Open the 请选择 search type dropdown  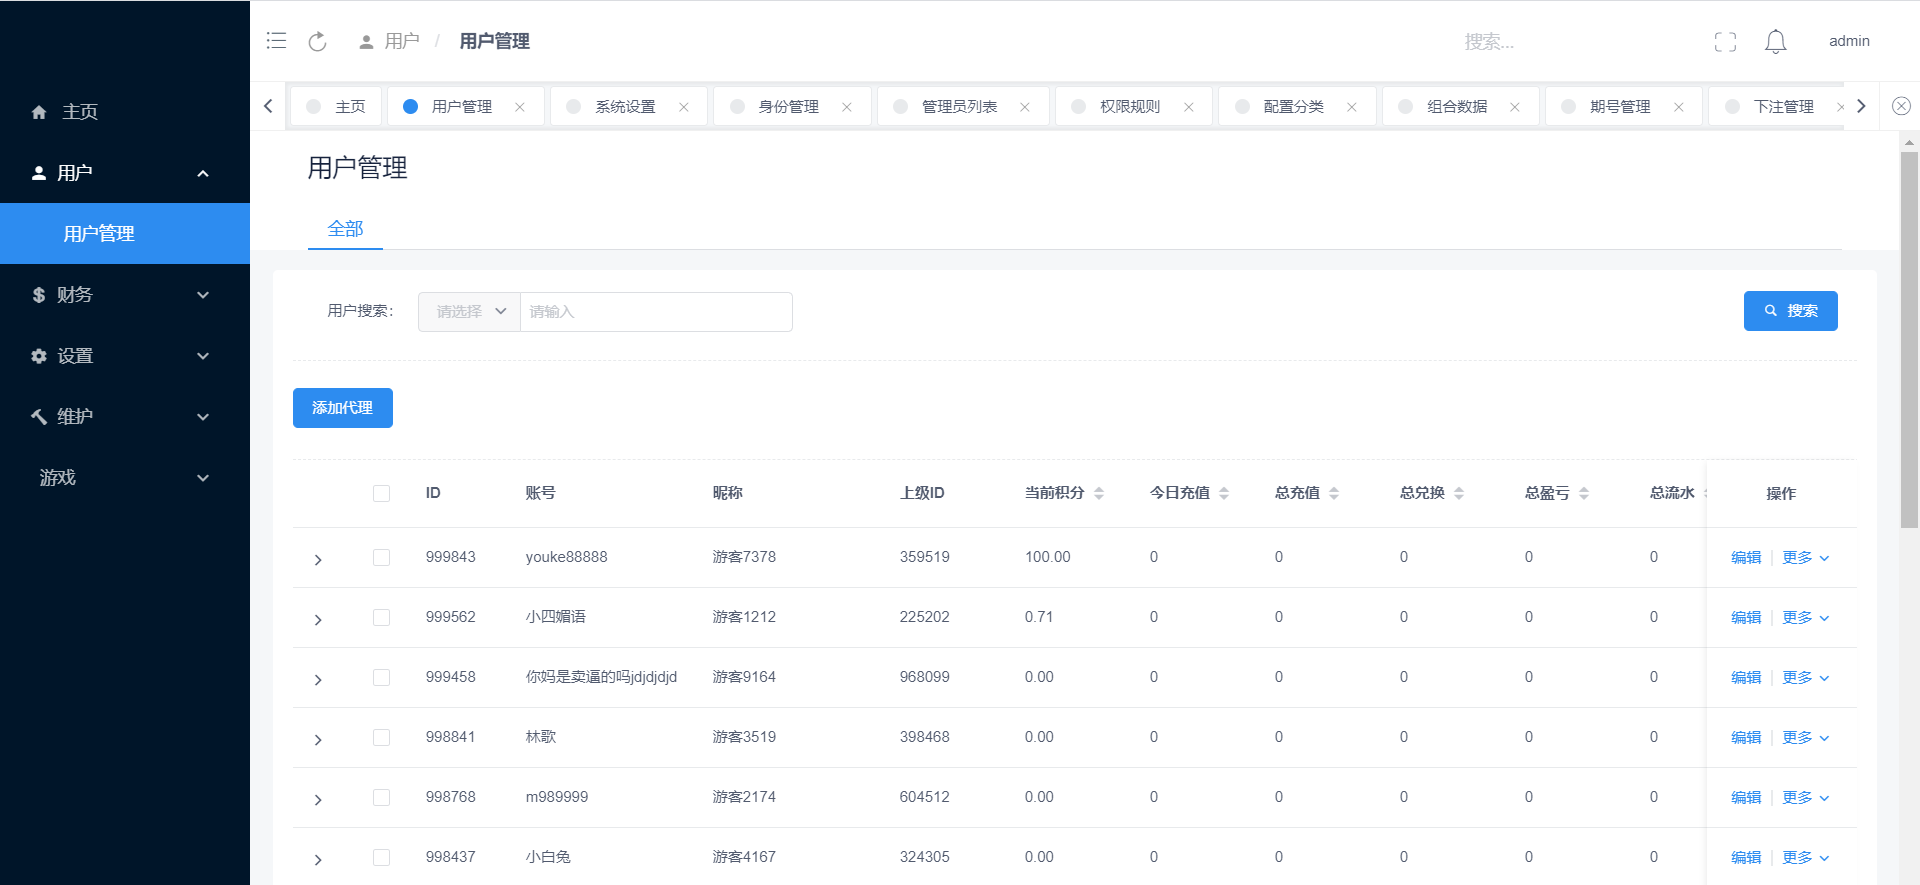tap(470, 312)
